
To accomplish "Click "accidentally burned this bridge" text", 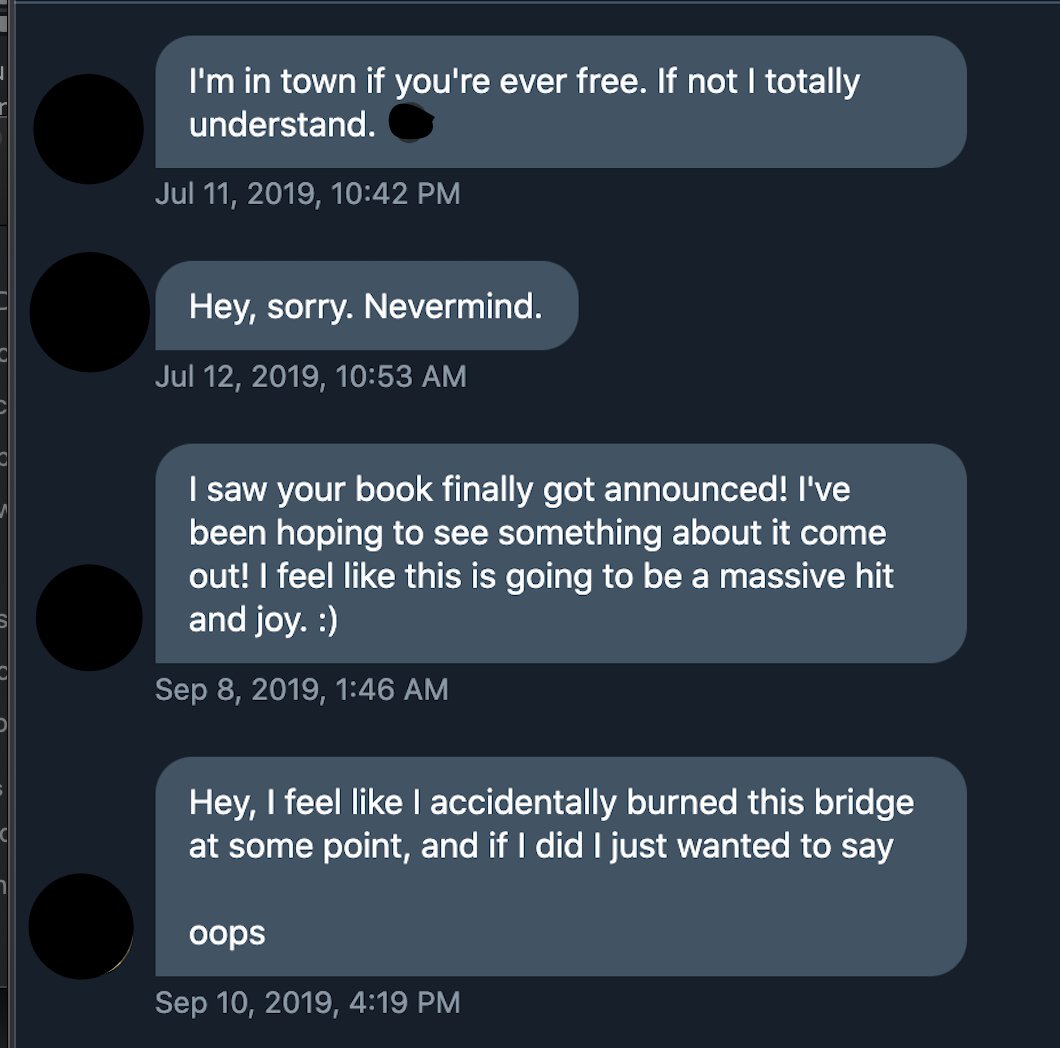I will [672, 803].
